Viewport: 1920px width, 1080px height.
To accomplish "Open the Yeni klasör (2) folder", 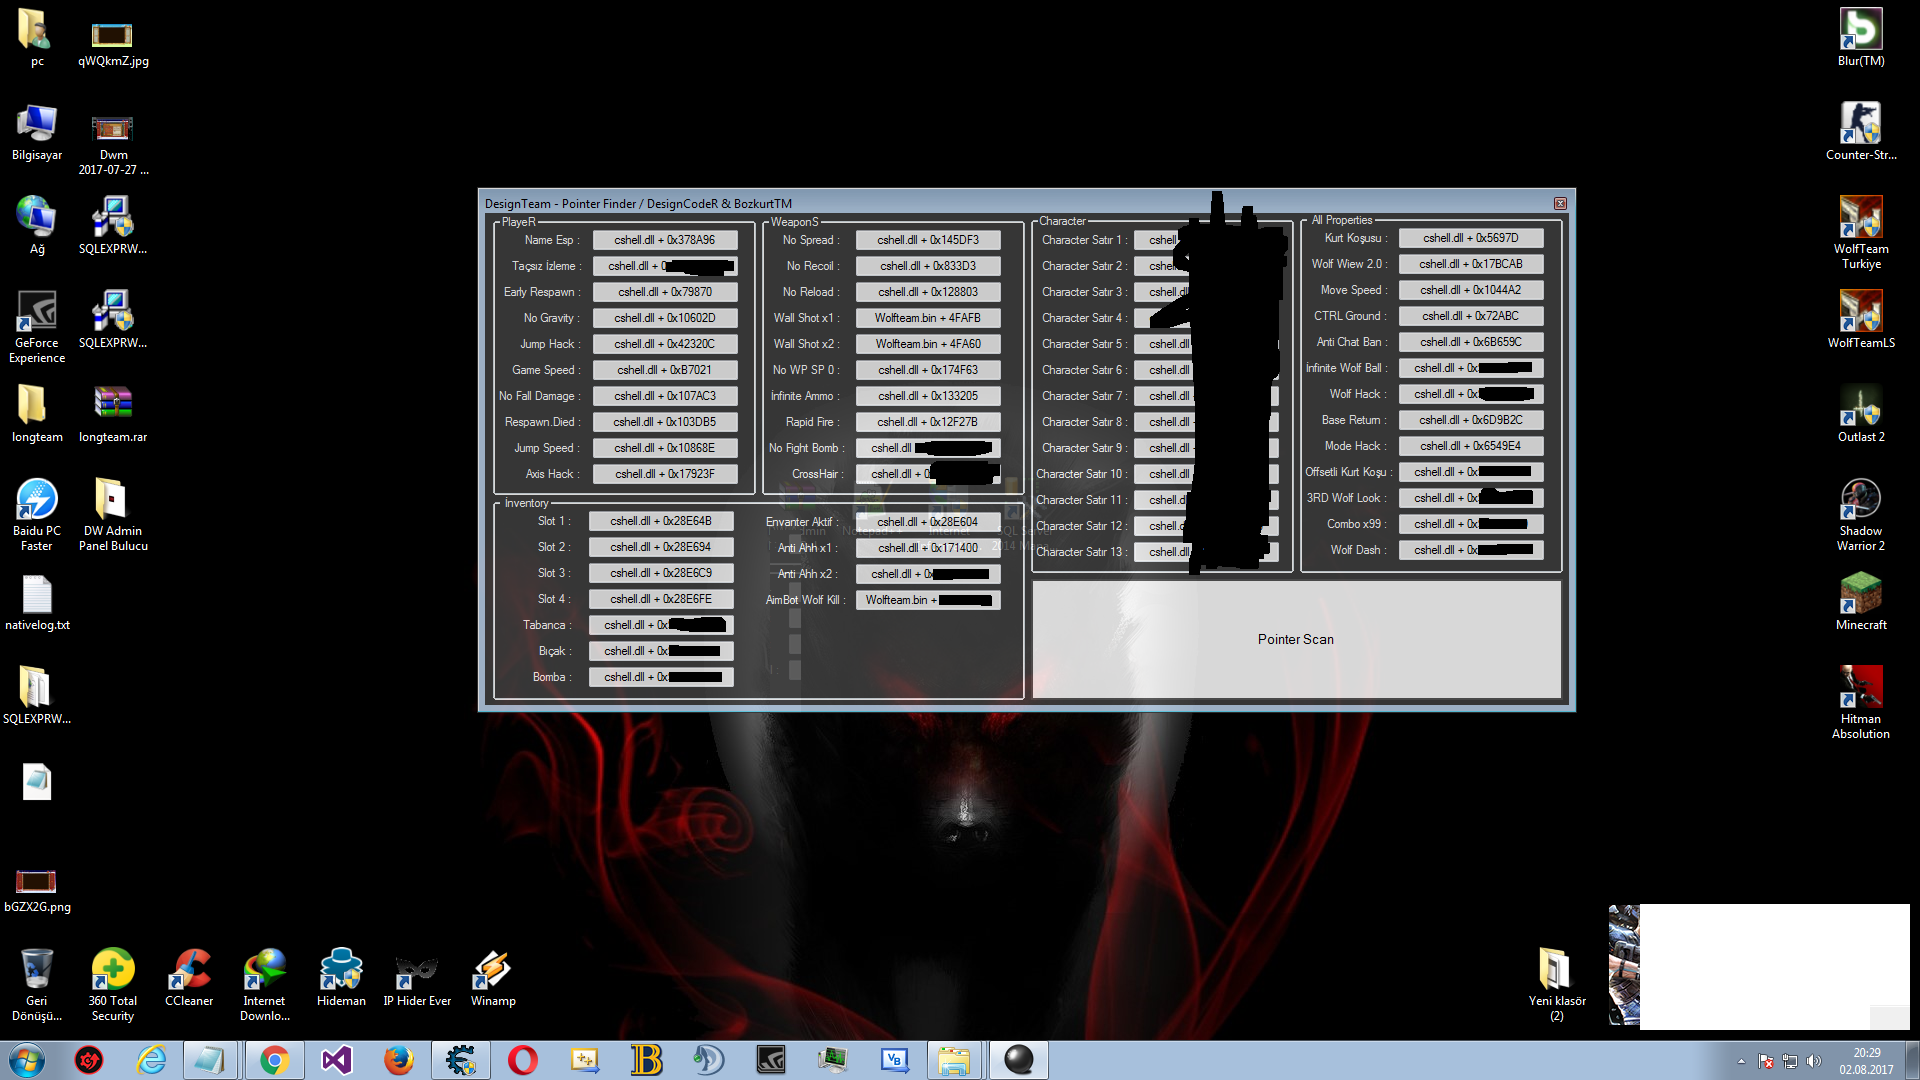I will coord(1557,984).
